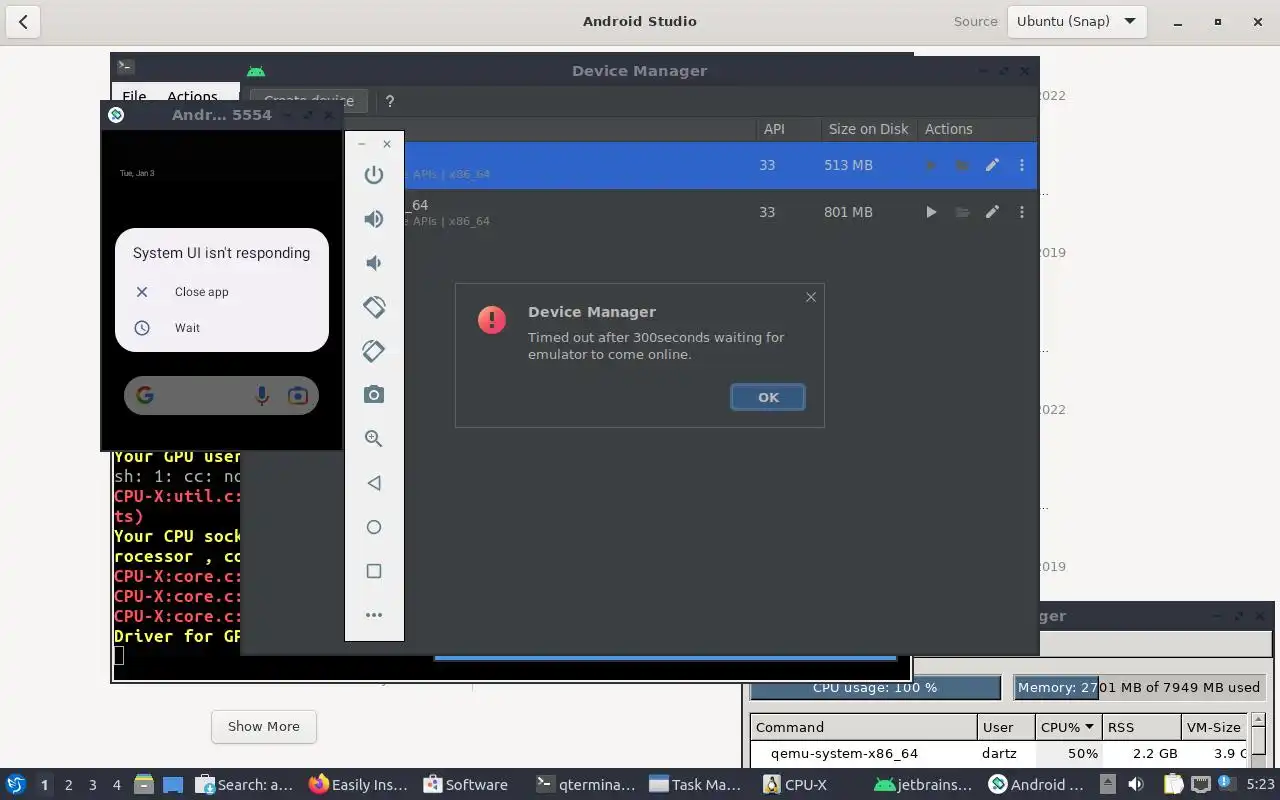Open emulator extended controls three-dot icon
Screen dimensions: 1280x800
(x=374, y=615)
